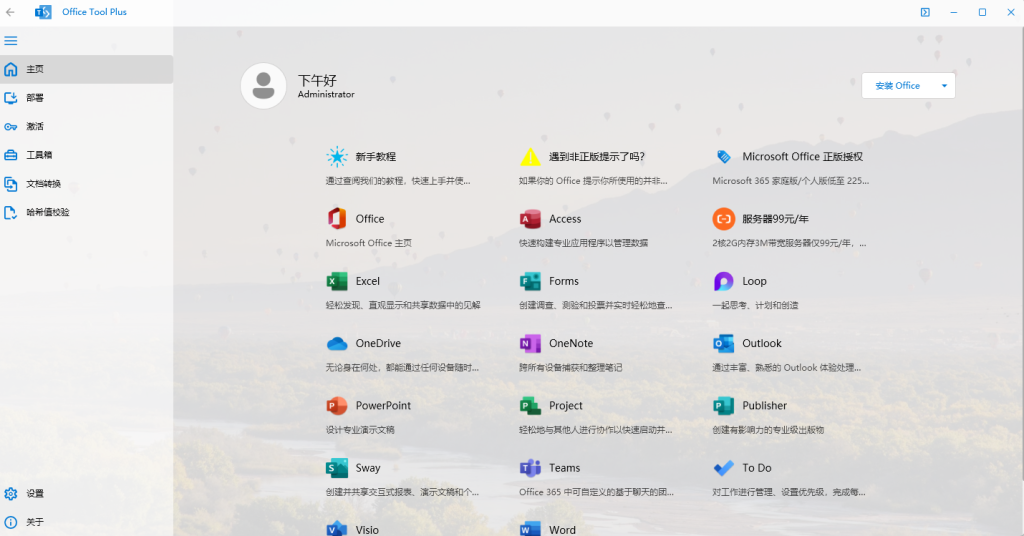Click the Loop app icon
Screen dimensions: 1024x536
[724, 281]
